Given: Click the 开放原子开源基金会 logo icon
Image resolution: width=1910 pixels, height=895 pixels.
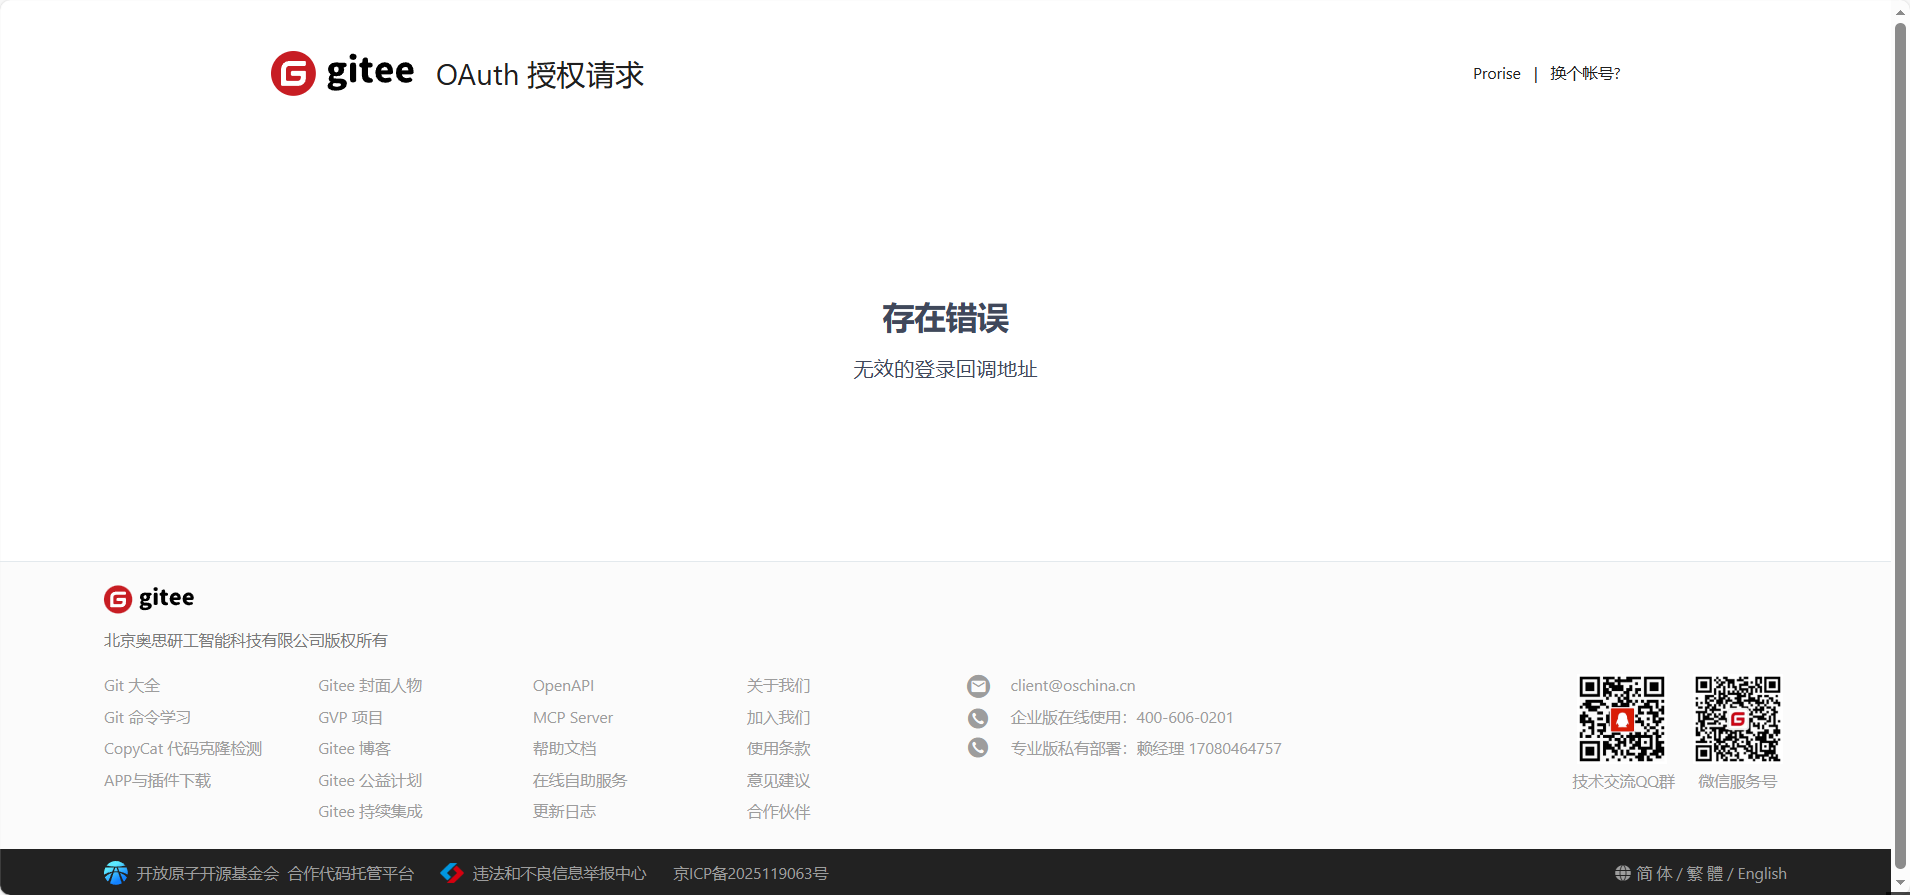Looking at the screenshot, I should (x=116, y=873).
